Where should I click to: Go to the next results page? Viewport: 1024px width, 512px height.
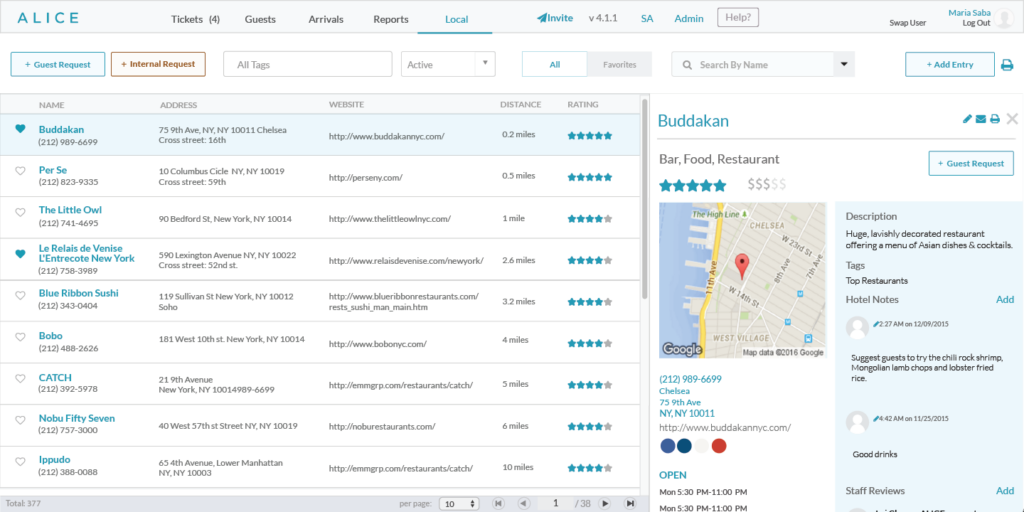605,504
